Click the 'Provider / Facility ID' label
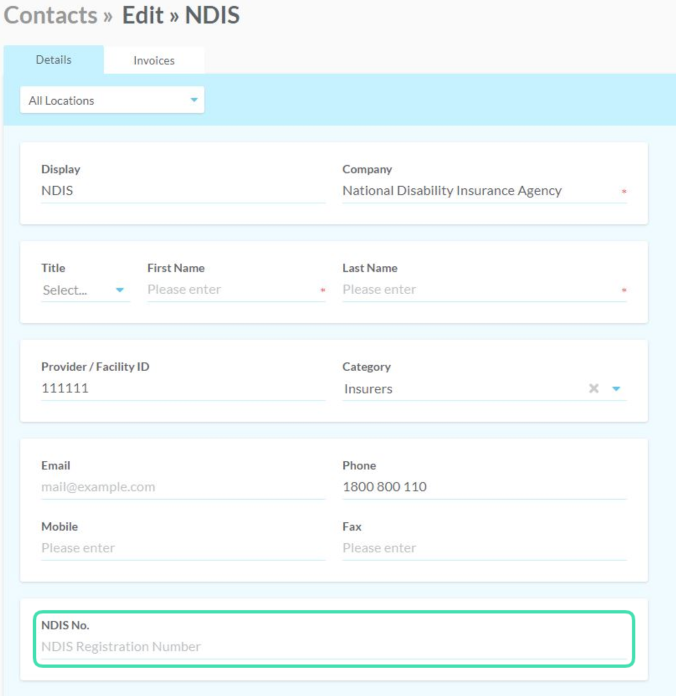 point(95,367)
